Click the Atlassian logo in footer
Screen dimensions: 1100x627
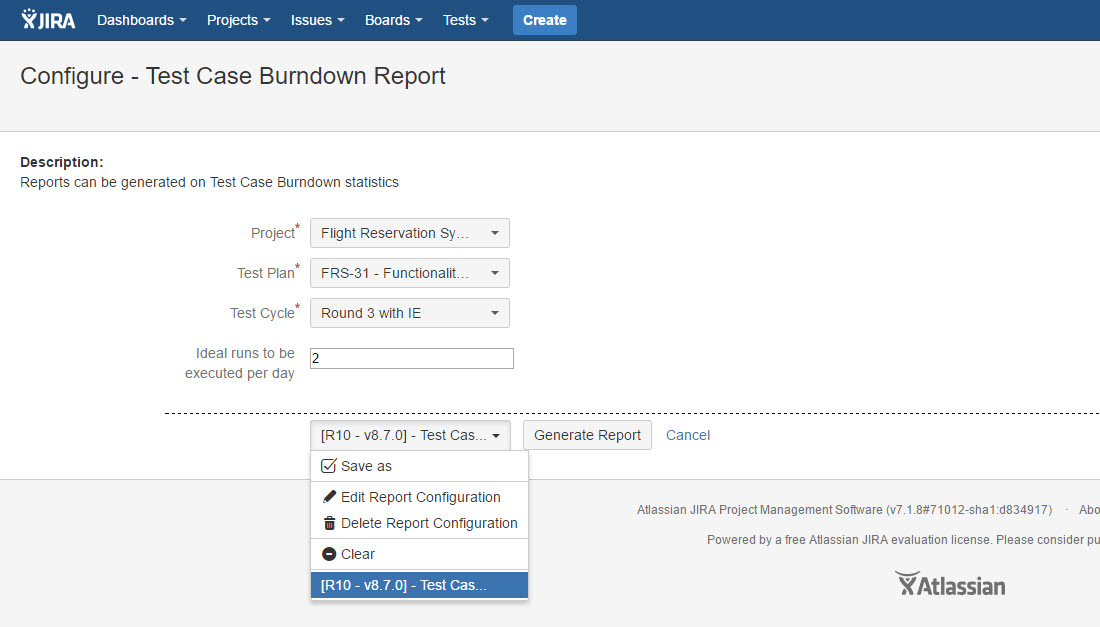coord(950,584)
